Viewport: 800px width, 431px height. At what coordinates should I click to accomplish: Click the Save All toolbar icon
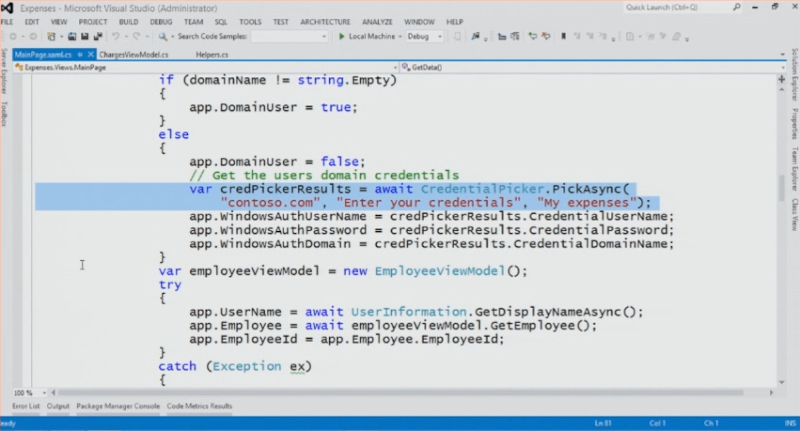coord(97,36)
